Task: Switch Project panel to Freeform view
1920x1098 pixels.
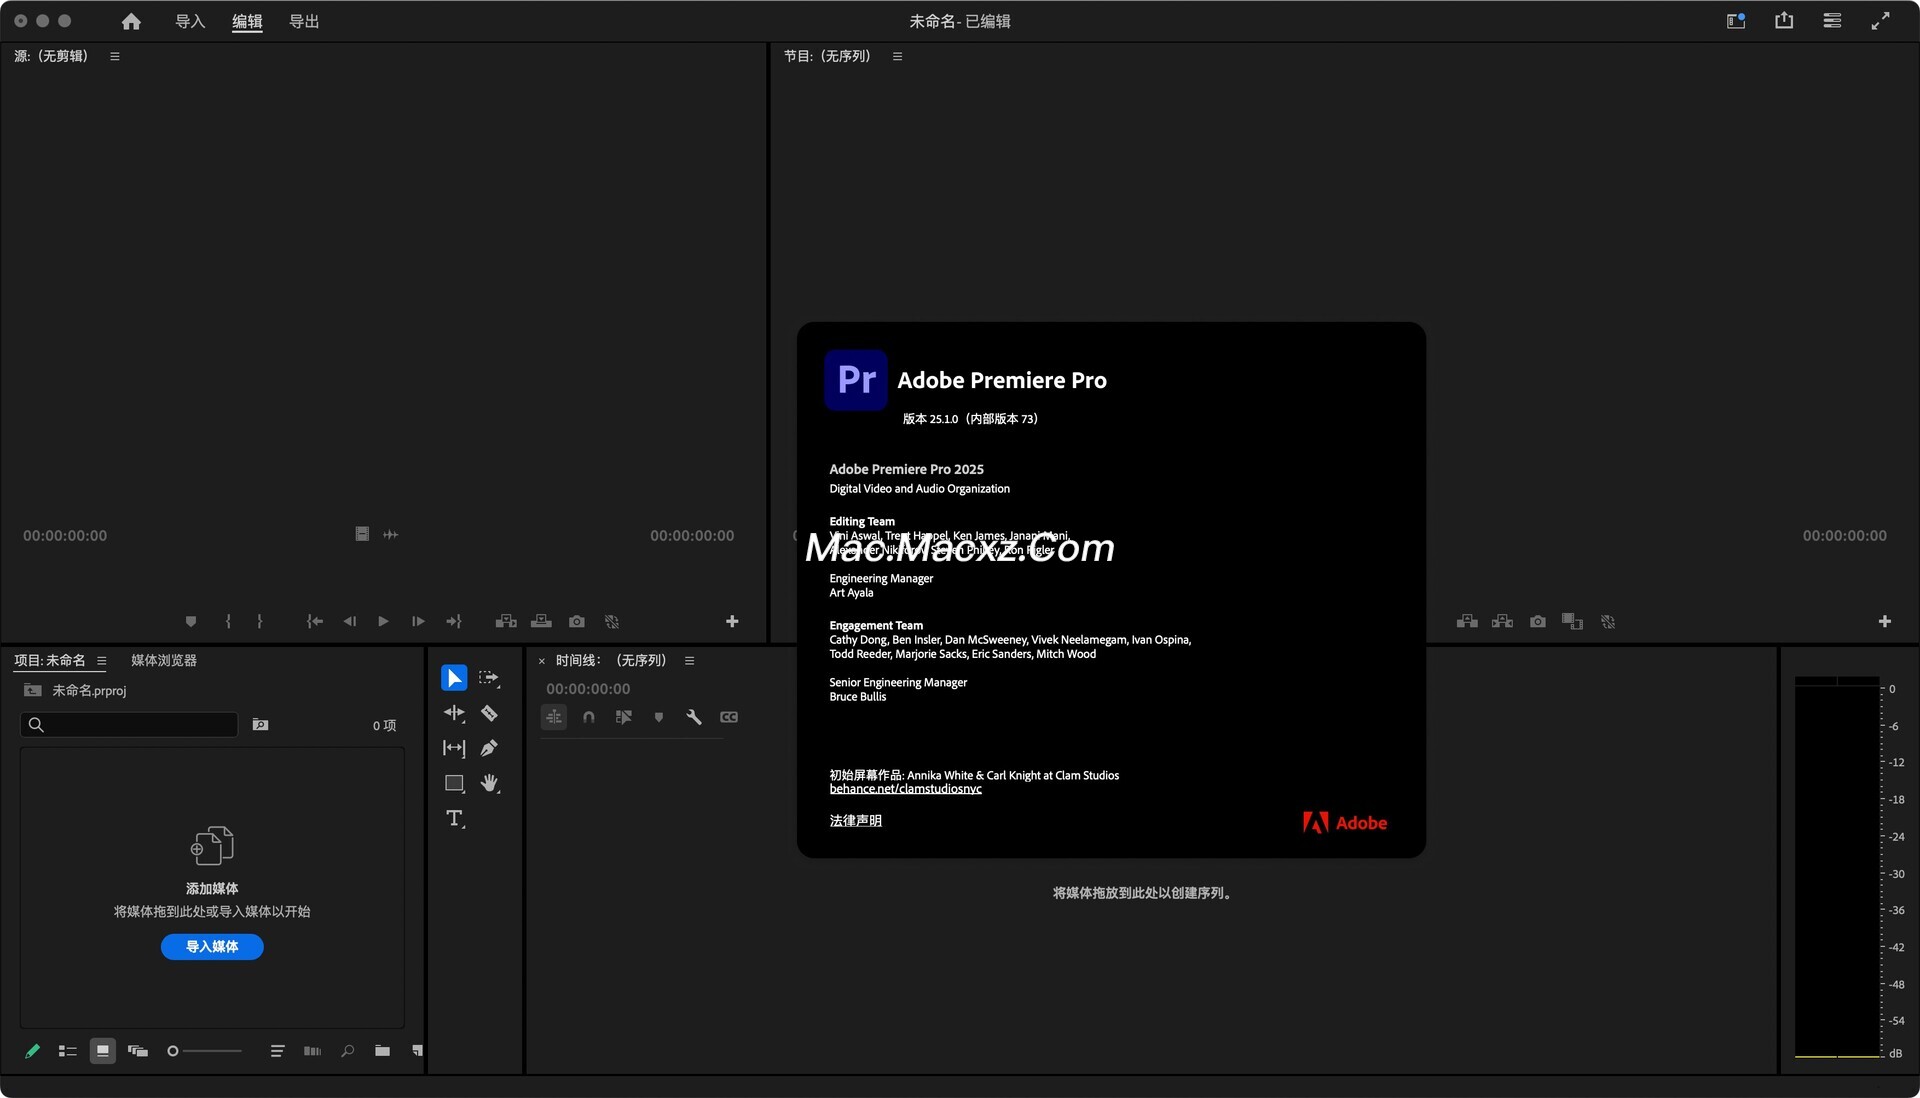Action: click(x=138, y=1051)
